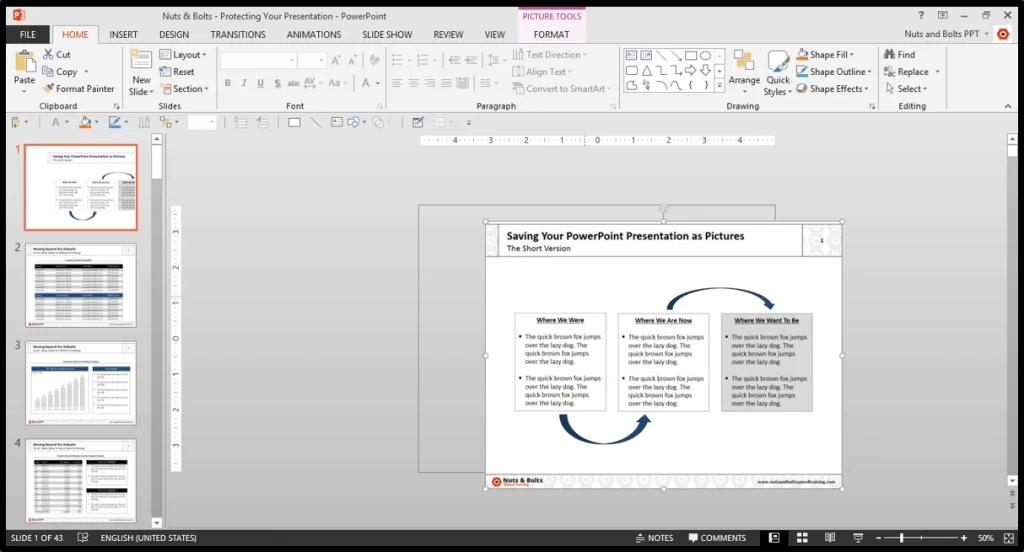
Task: Select slide 3 thumbnail with chart
Action: [x=81, y=383]
